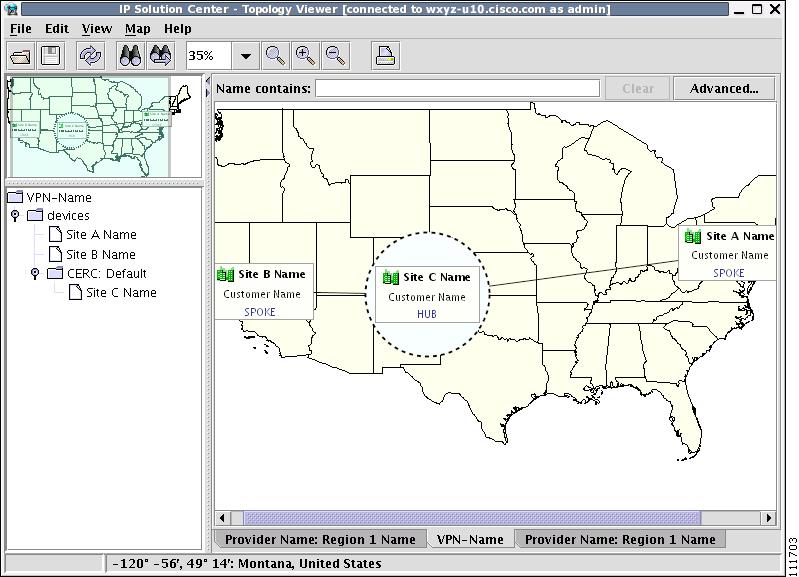Save map with floppy disk icon
The image size is (799, 577).
[x=50, y=56]
